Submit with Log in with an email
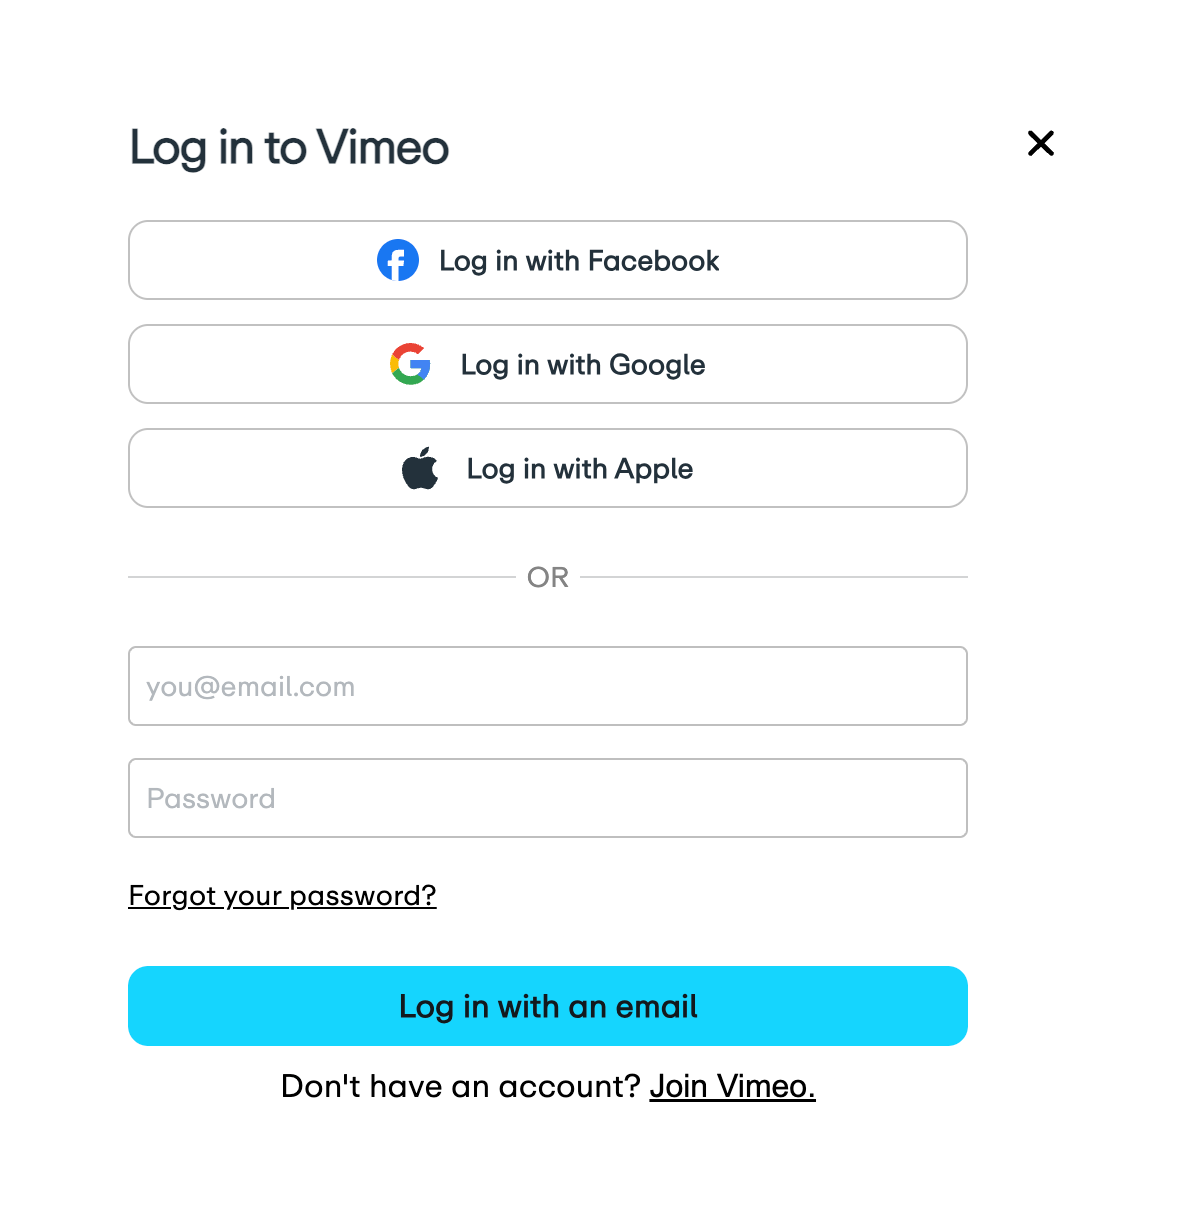Image resolution: width=1182 pixels, height=1230 pixels. tap(547, 1006)
